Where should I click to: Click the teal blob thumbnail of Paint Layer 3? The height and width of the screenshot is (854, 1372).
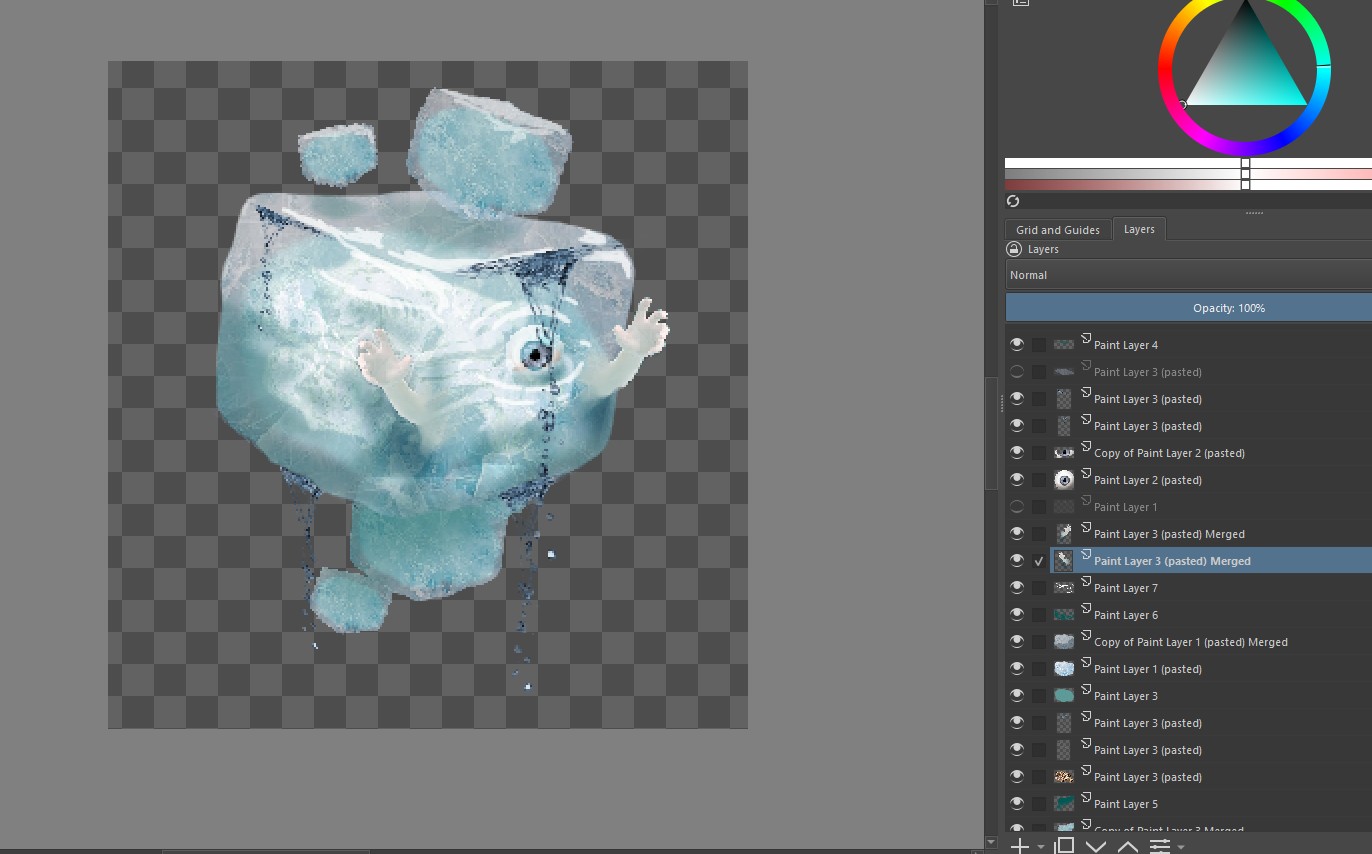pos(1064,696)
